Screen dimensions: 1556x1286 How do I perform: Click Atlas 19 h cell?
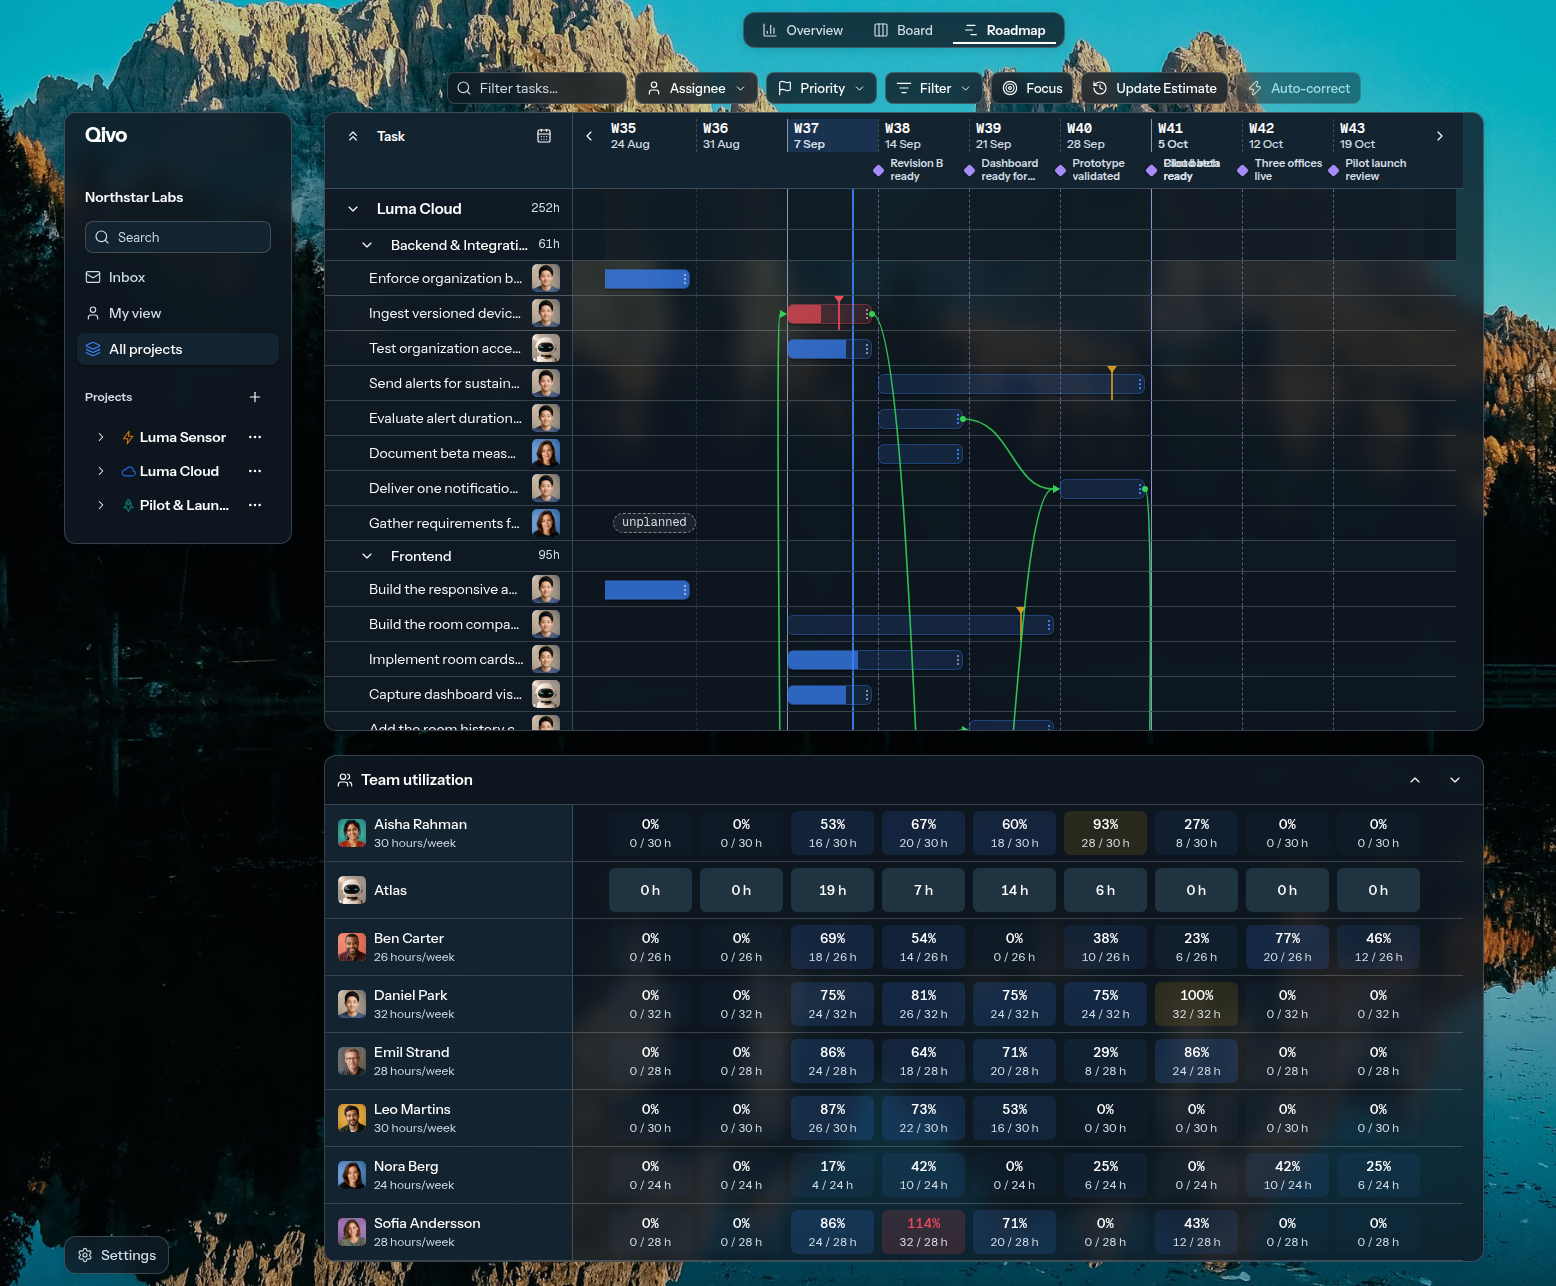click(832, 890)
